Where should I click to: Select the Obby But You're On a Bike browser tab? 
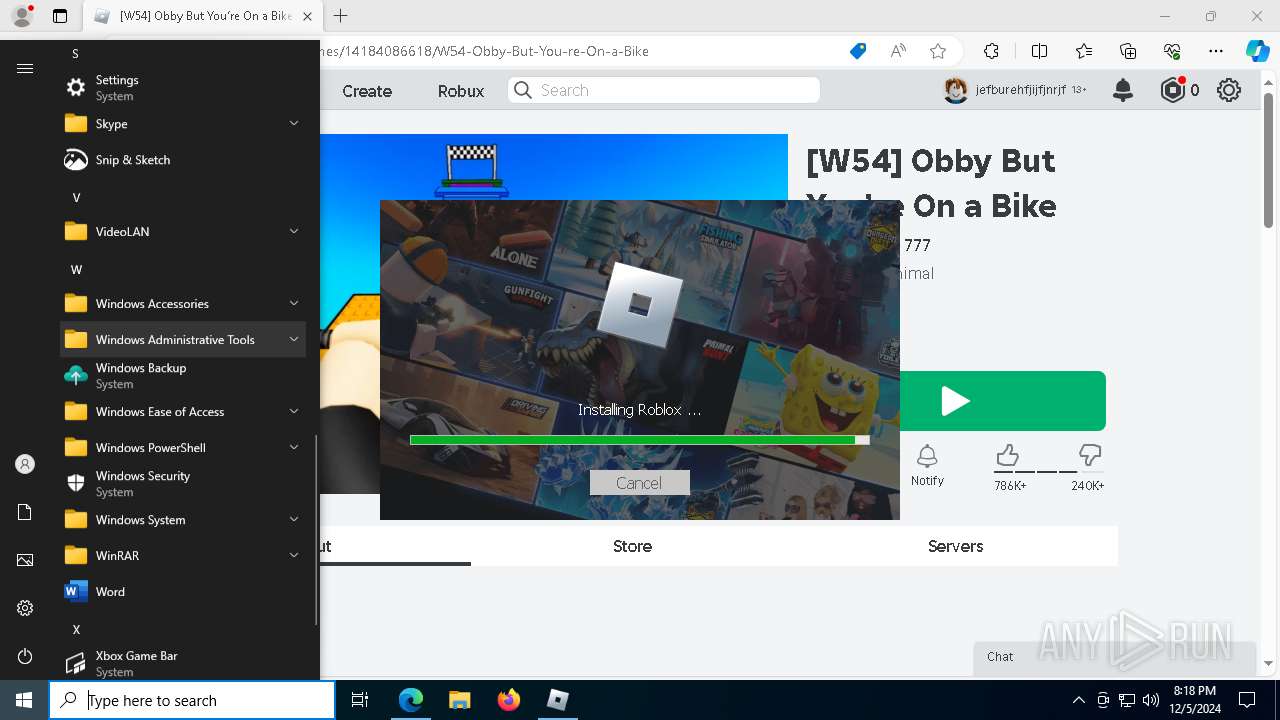pyautogui.click(x=203, y=16)
